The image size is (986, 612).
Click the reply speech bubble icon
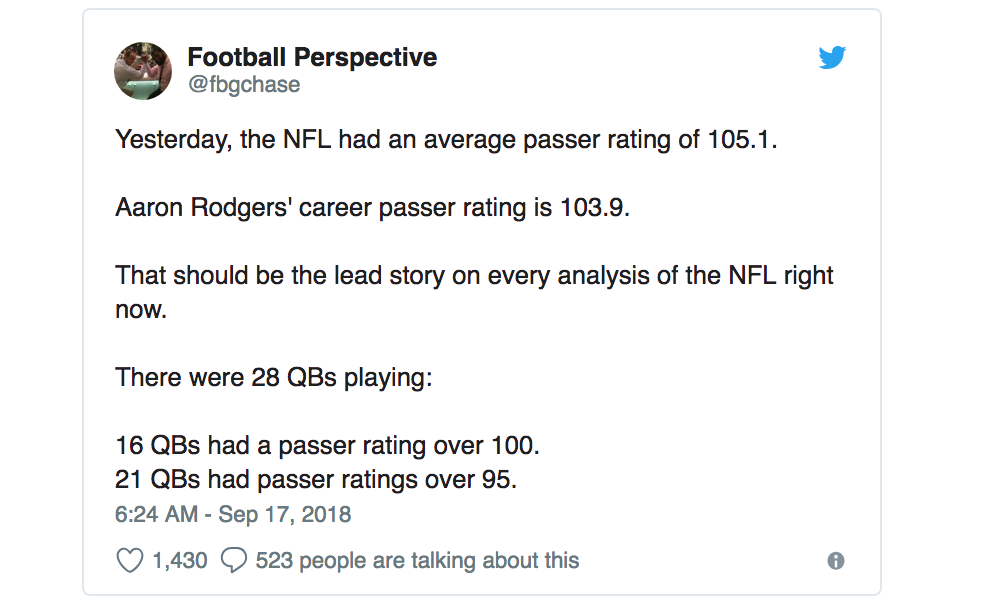click(233, 560)
